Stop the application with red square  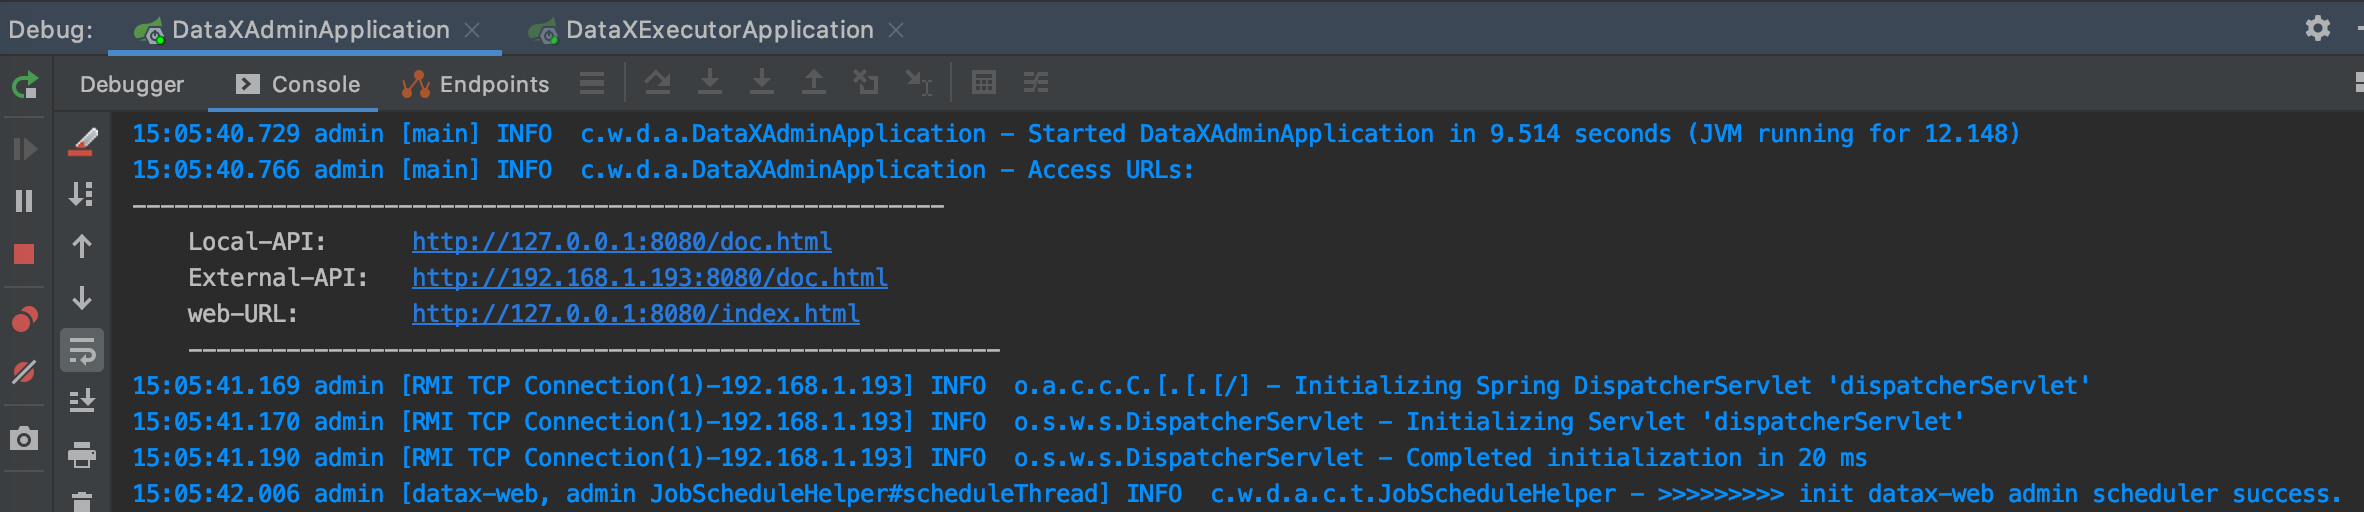click(x=25, y=254)
